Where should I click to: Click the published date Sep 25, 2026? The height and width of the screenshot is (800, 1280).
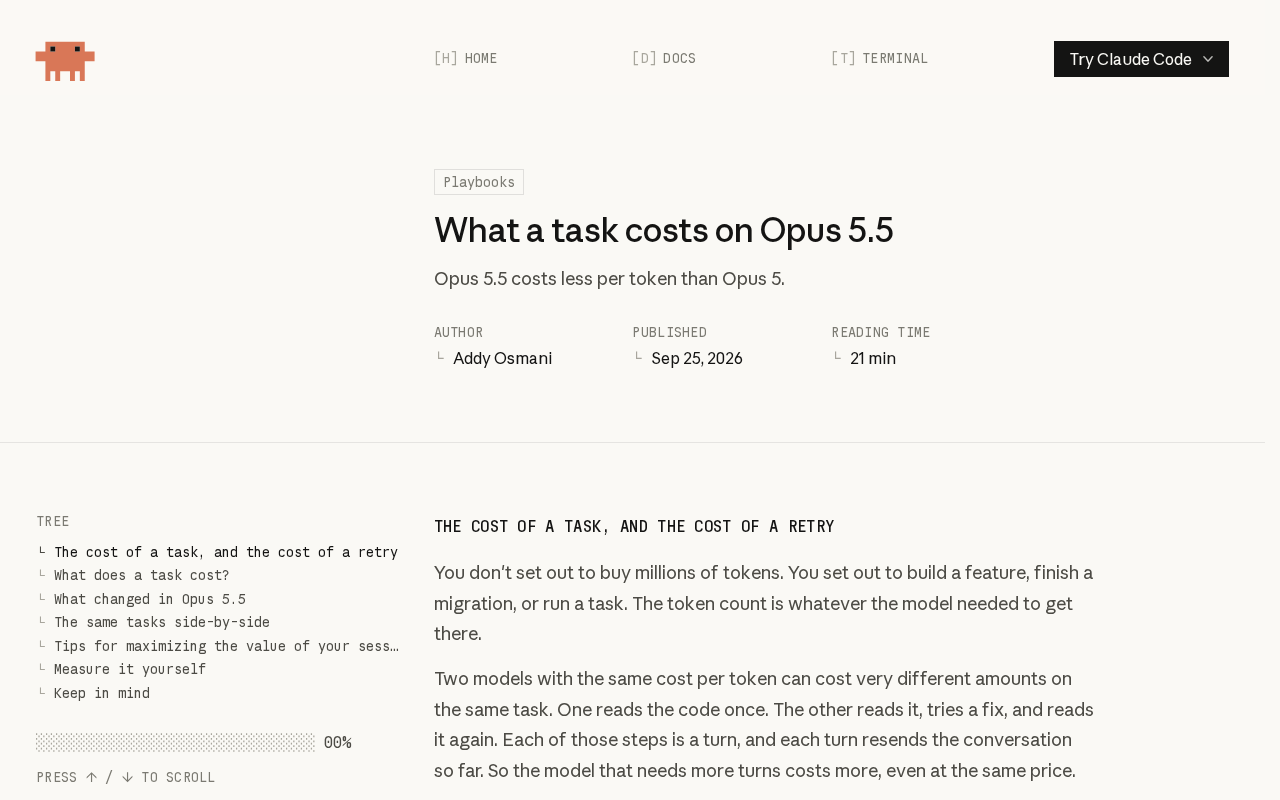coord(697,358)
